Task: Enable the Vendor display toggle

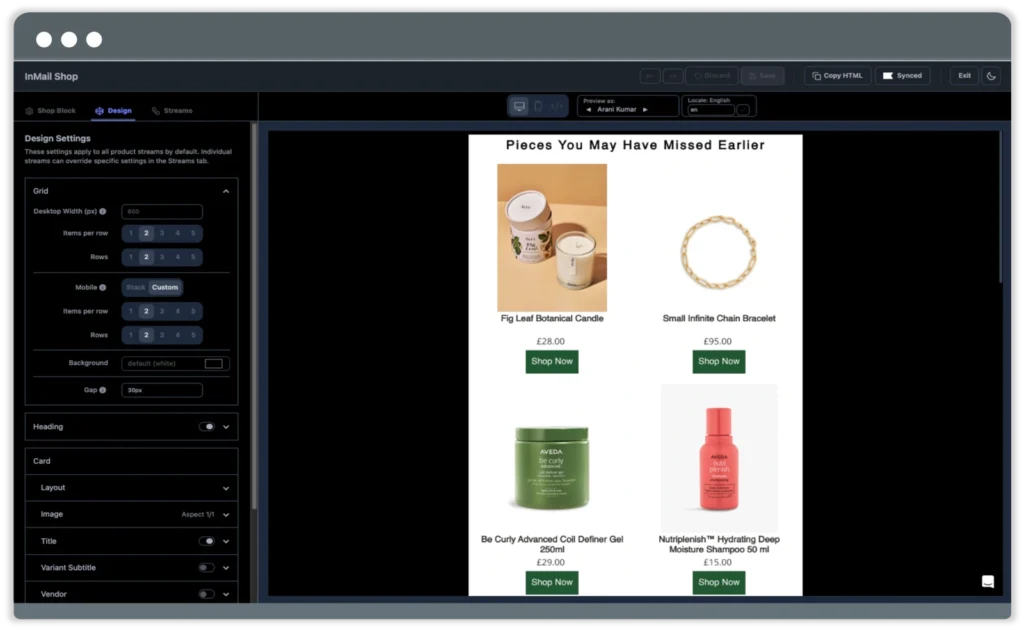Action: click(206, 593)
